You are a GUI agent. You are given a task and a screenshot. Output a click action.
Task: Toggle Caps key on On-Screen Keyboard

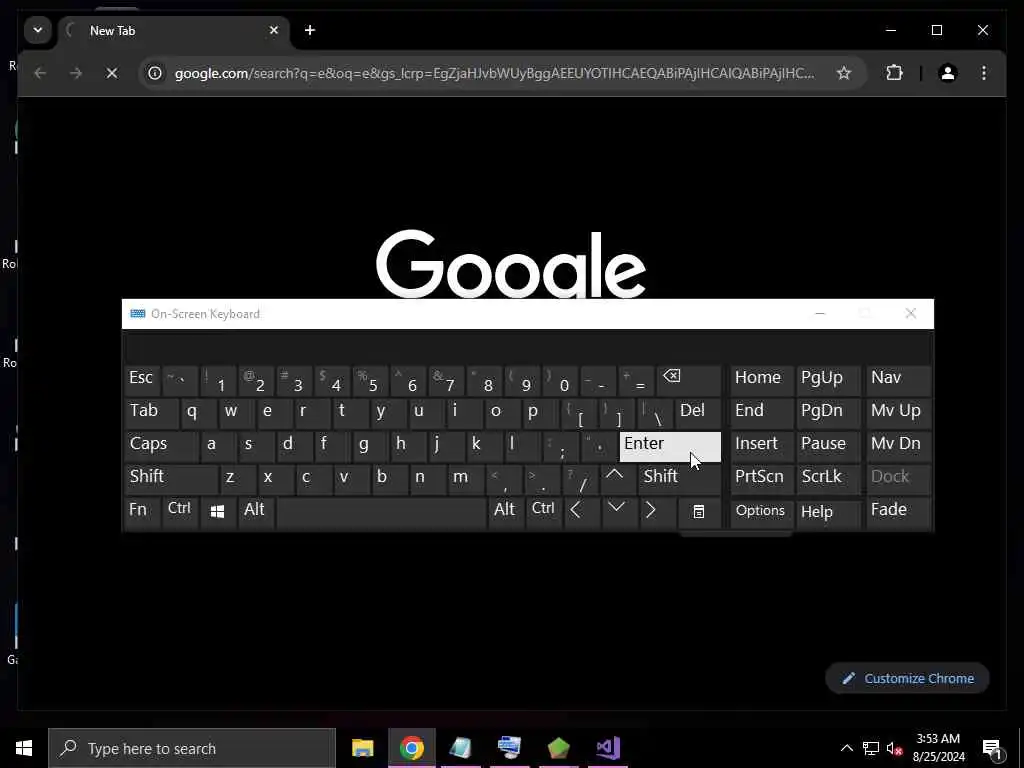tap(161, 445)
